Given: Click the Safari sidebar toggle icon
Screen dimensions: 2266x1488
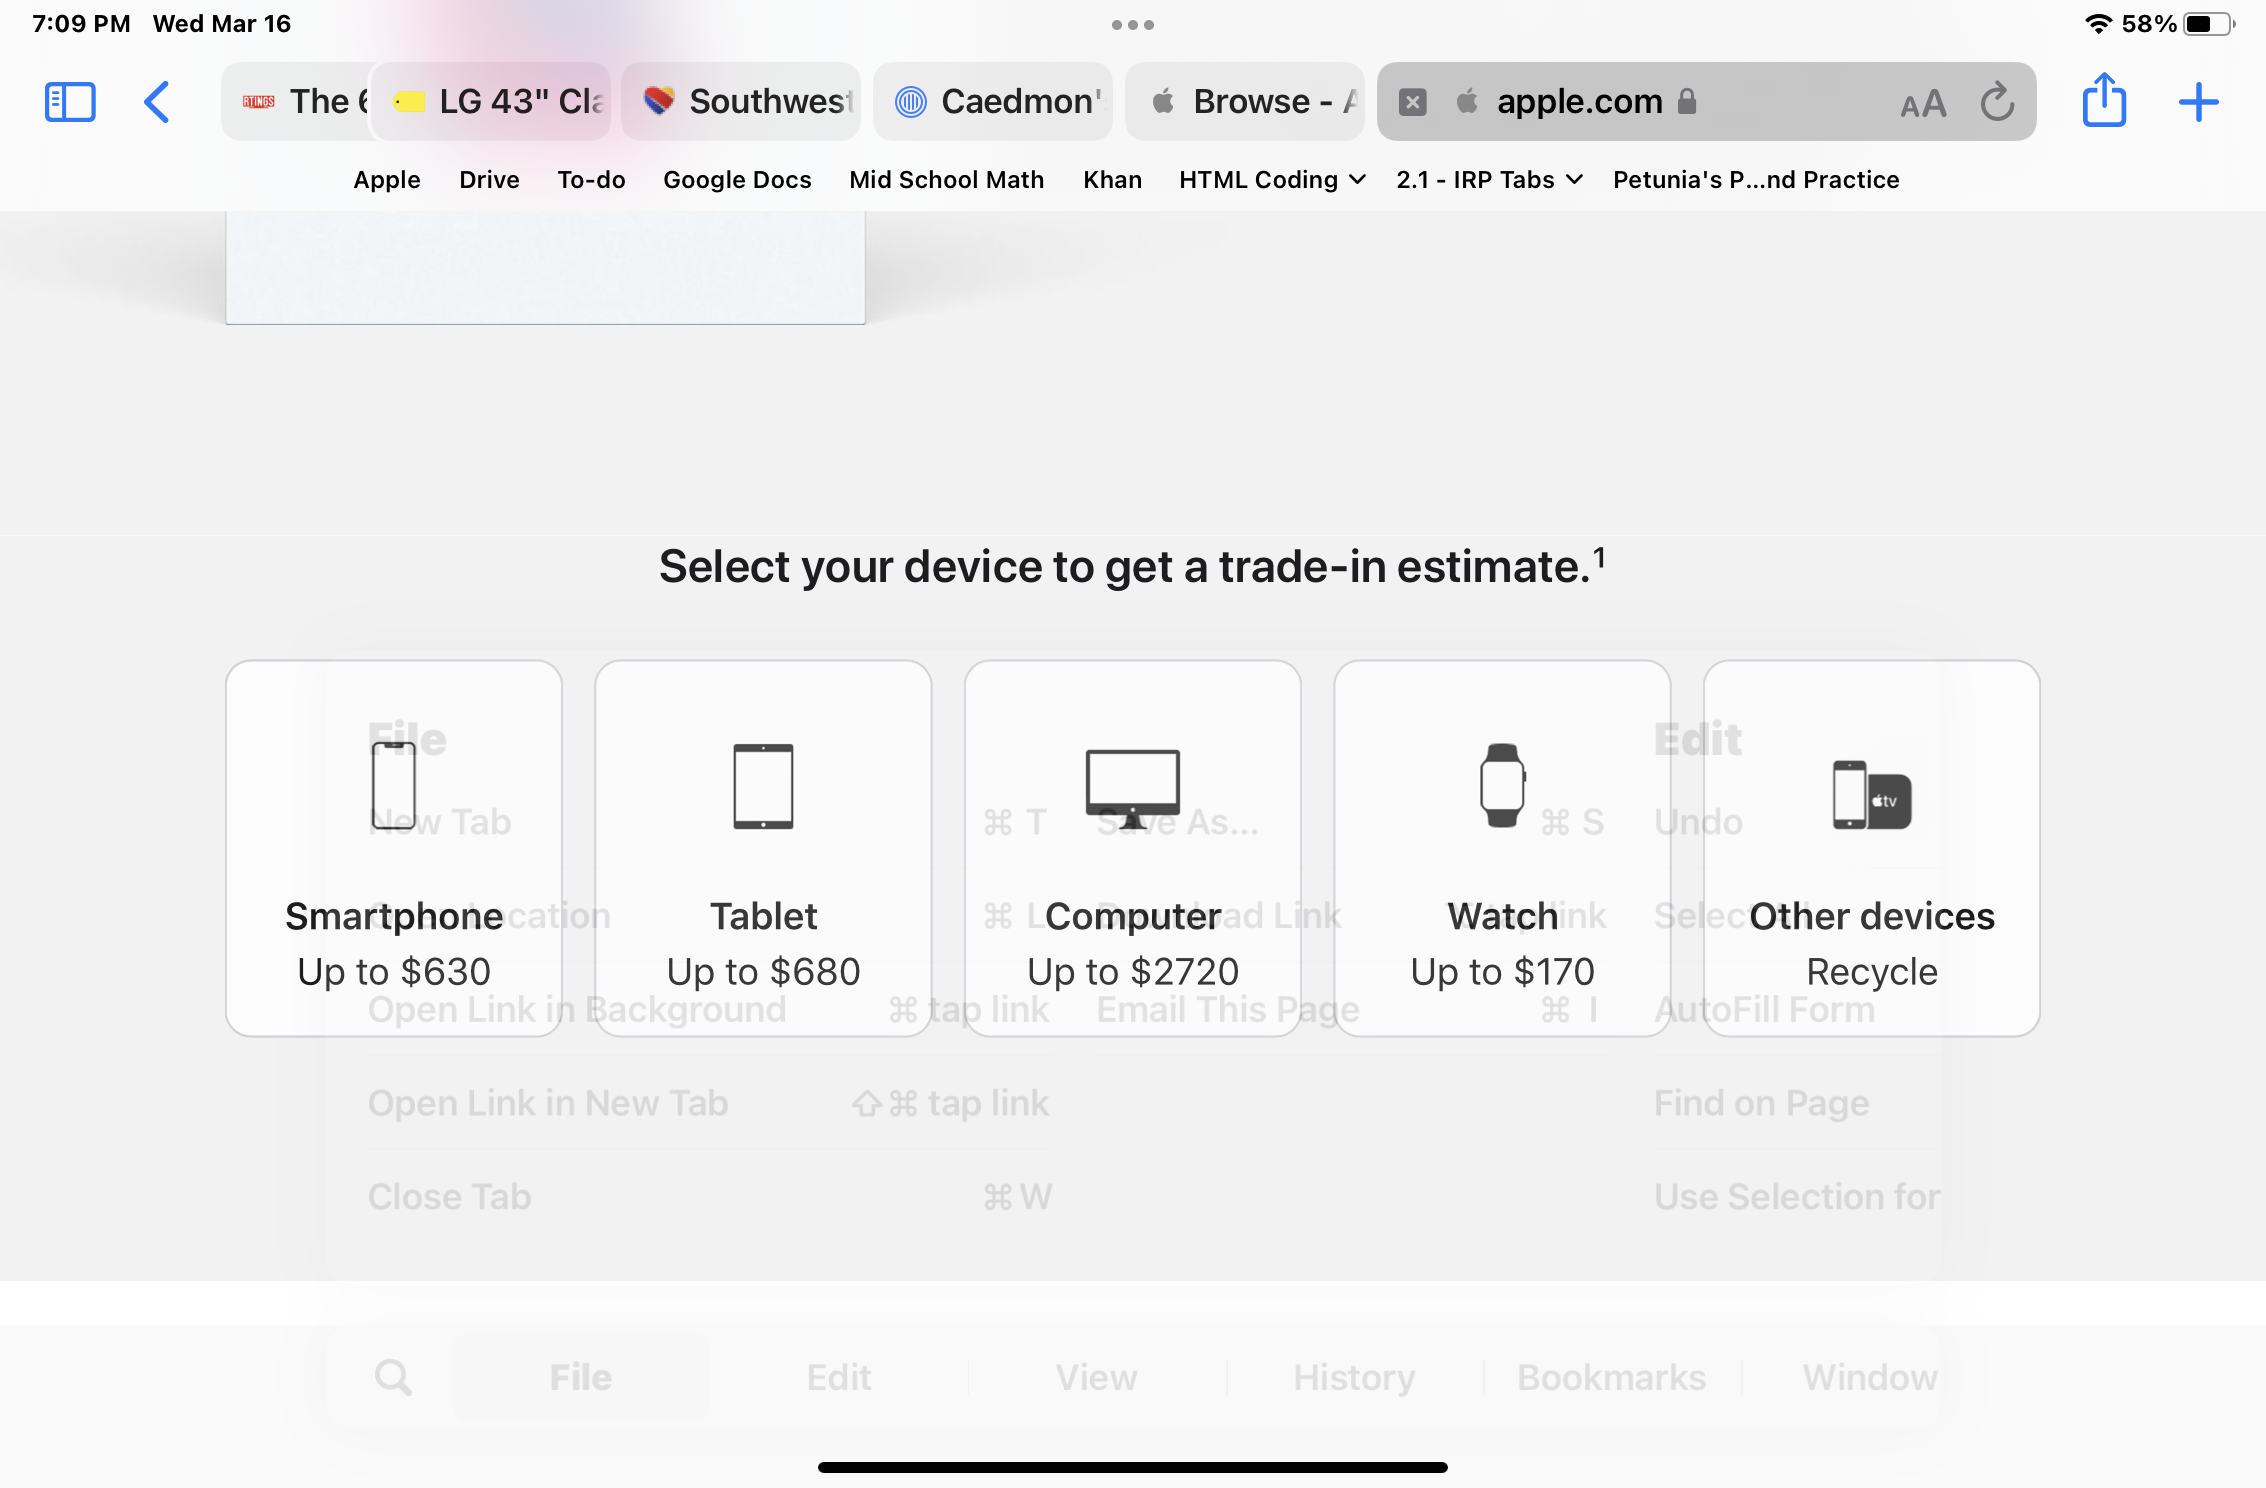Looking at the screenshot, I should [68, 103].
